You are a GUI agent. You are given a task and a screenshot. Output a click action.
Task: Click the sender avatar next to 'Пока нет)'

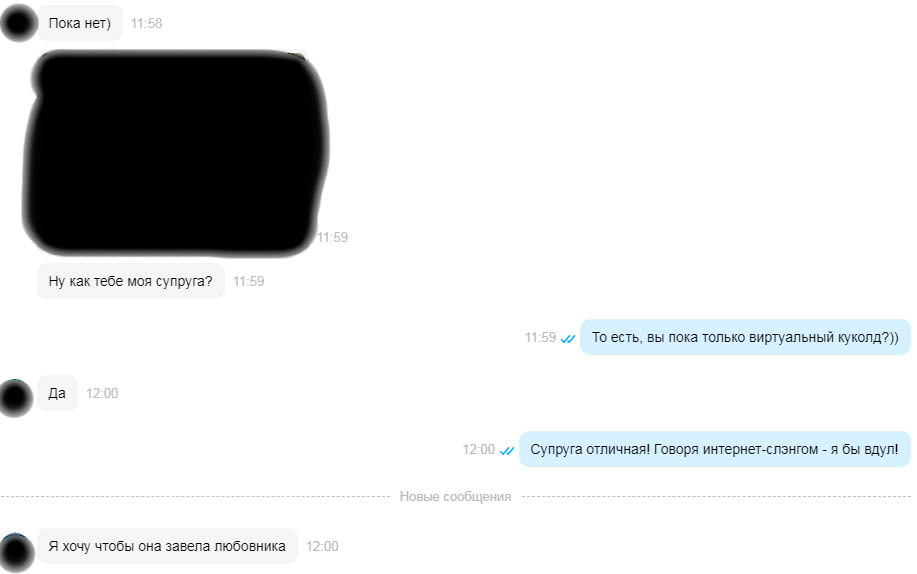(19, 23)
